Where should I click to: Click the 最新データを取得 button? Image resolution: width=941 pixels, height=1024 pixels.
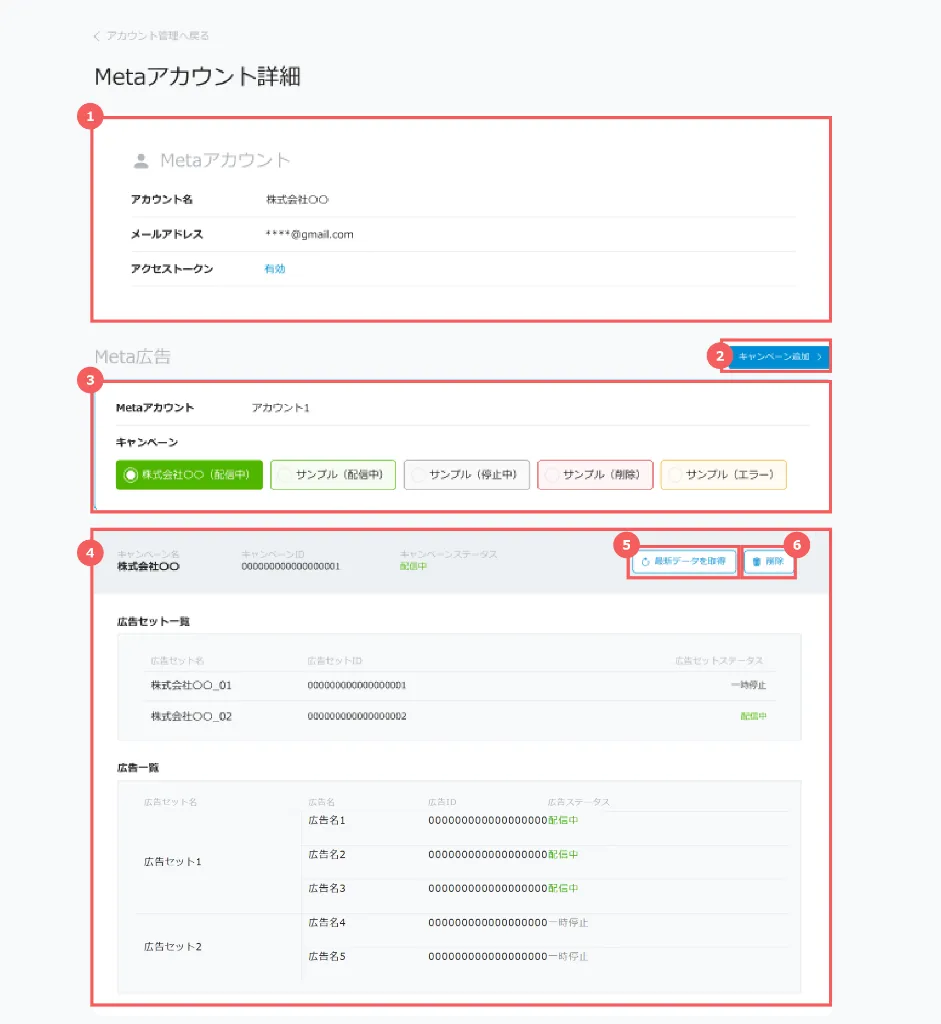[x=684, y=562]
